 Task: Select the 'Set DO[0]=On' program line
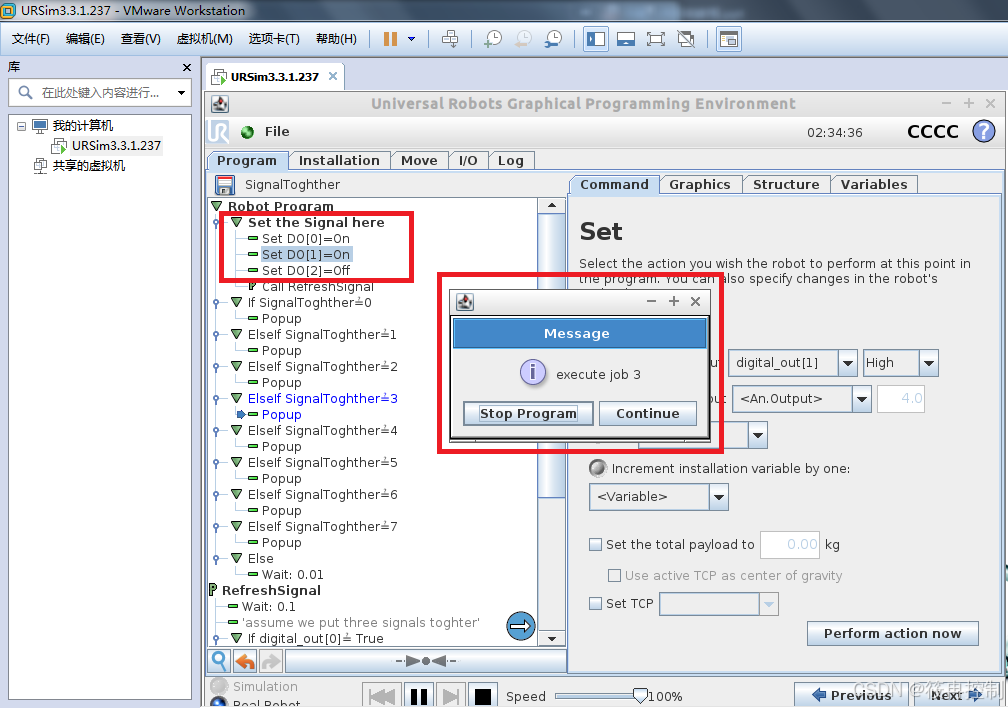click(x=306, y=239)
